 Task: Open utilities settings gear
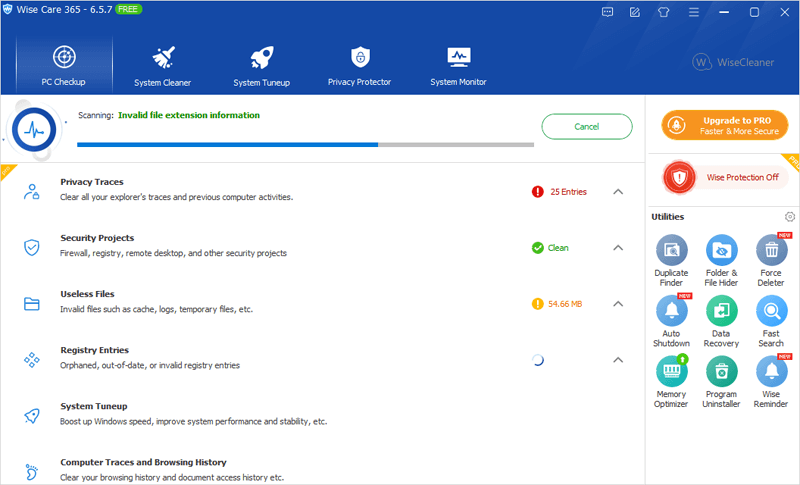(789, 217)
